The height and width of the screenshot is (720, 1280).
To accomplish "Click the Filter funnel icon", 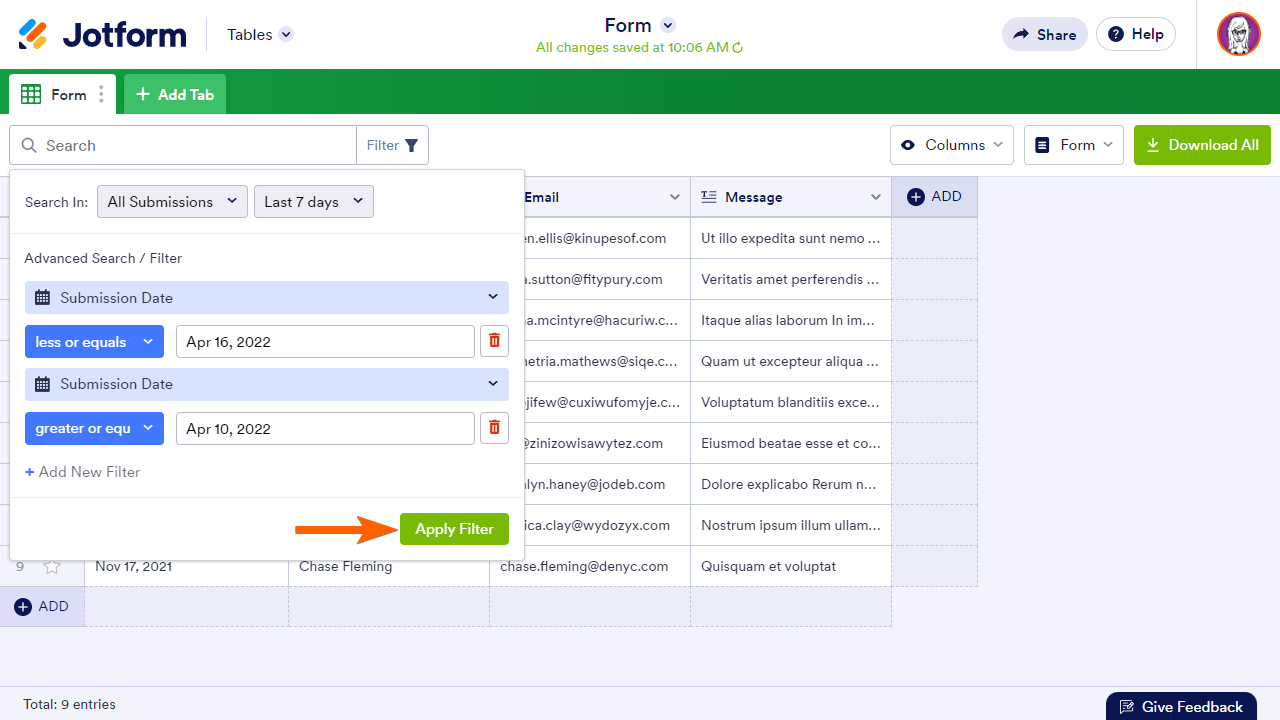I will tap(411, 145).
